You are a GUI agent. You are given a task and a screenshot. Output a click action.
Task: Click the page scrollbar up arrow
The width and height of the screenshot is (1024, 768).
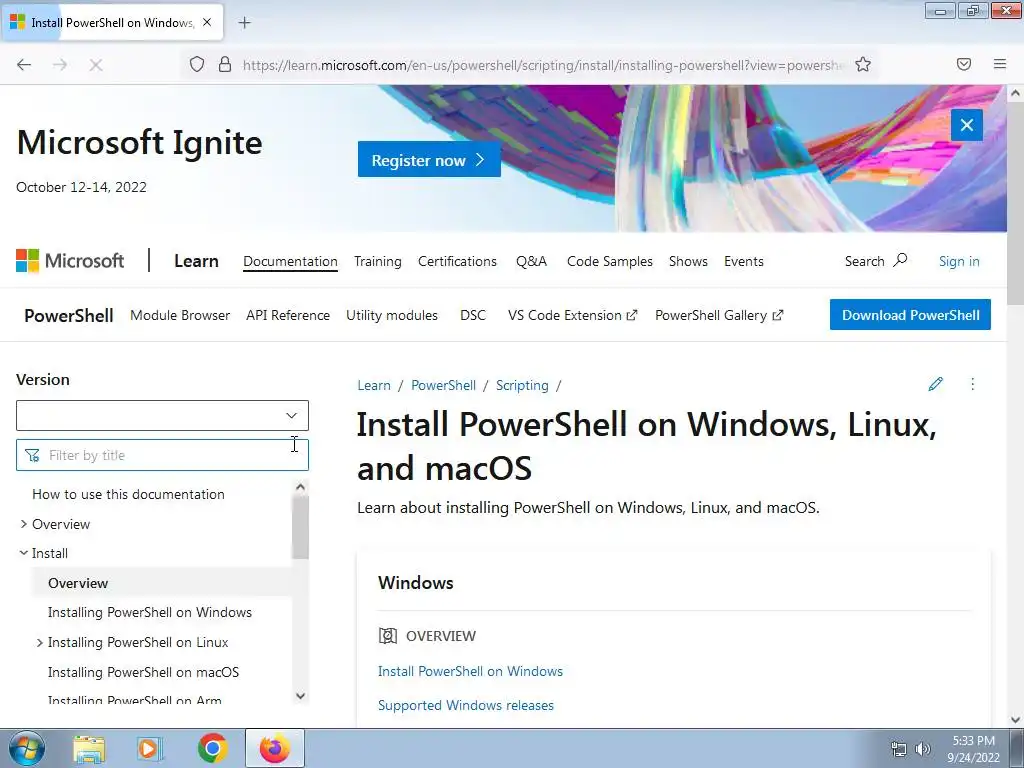[x=1015, y=93]
